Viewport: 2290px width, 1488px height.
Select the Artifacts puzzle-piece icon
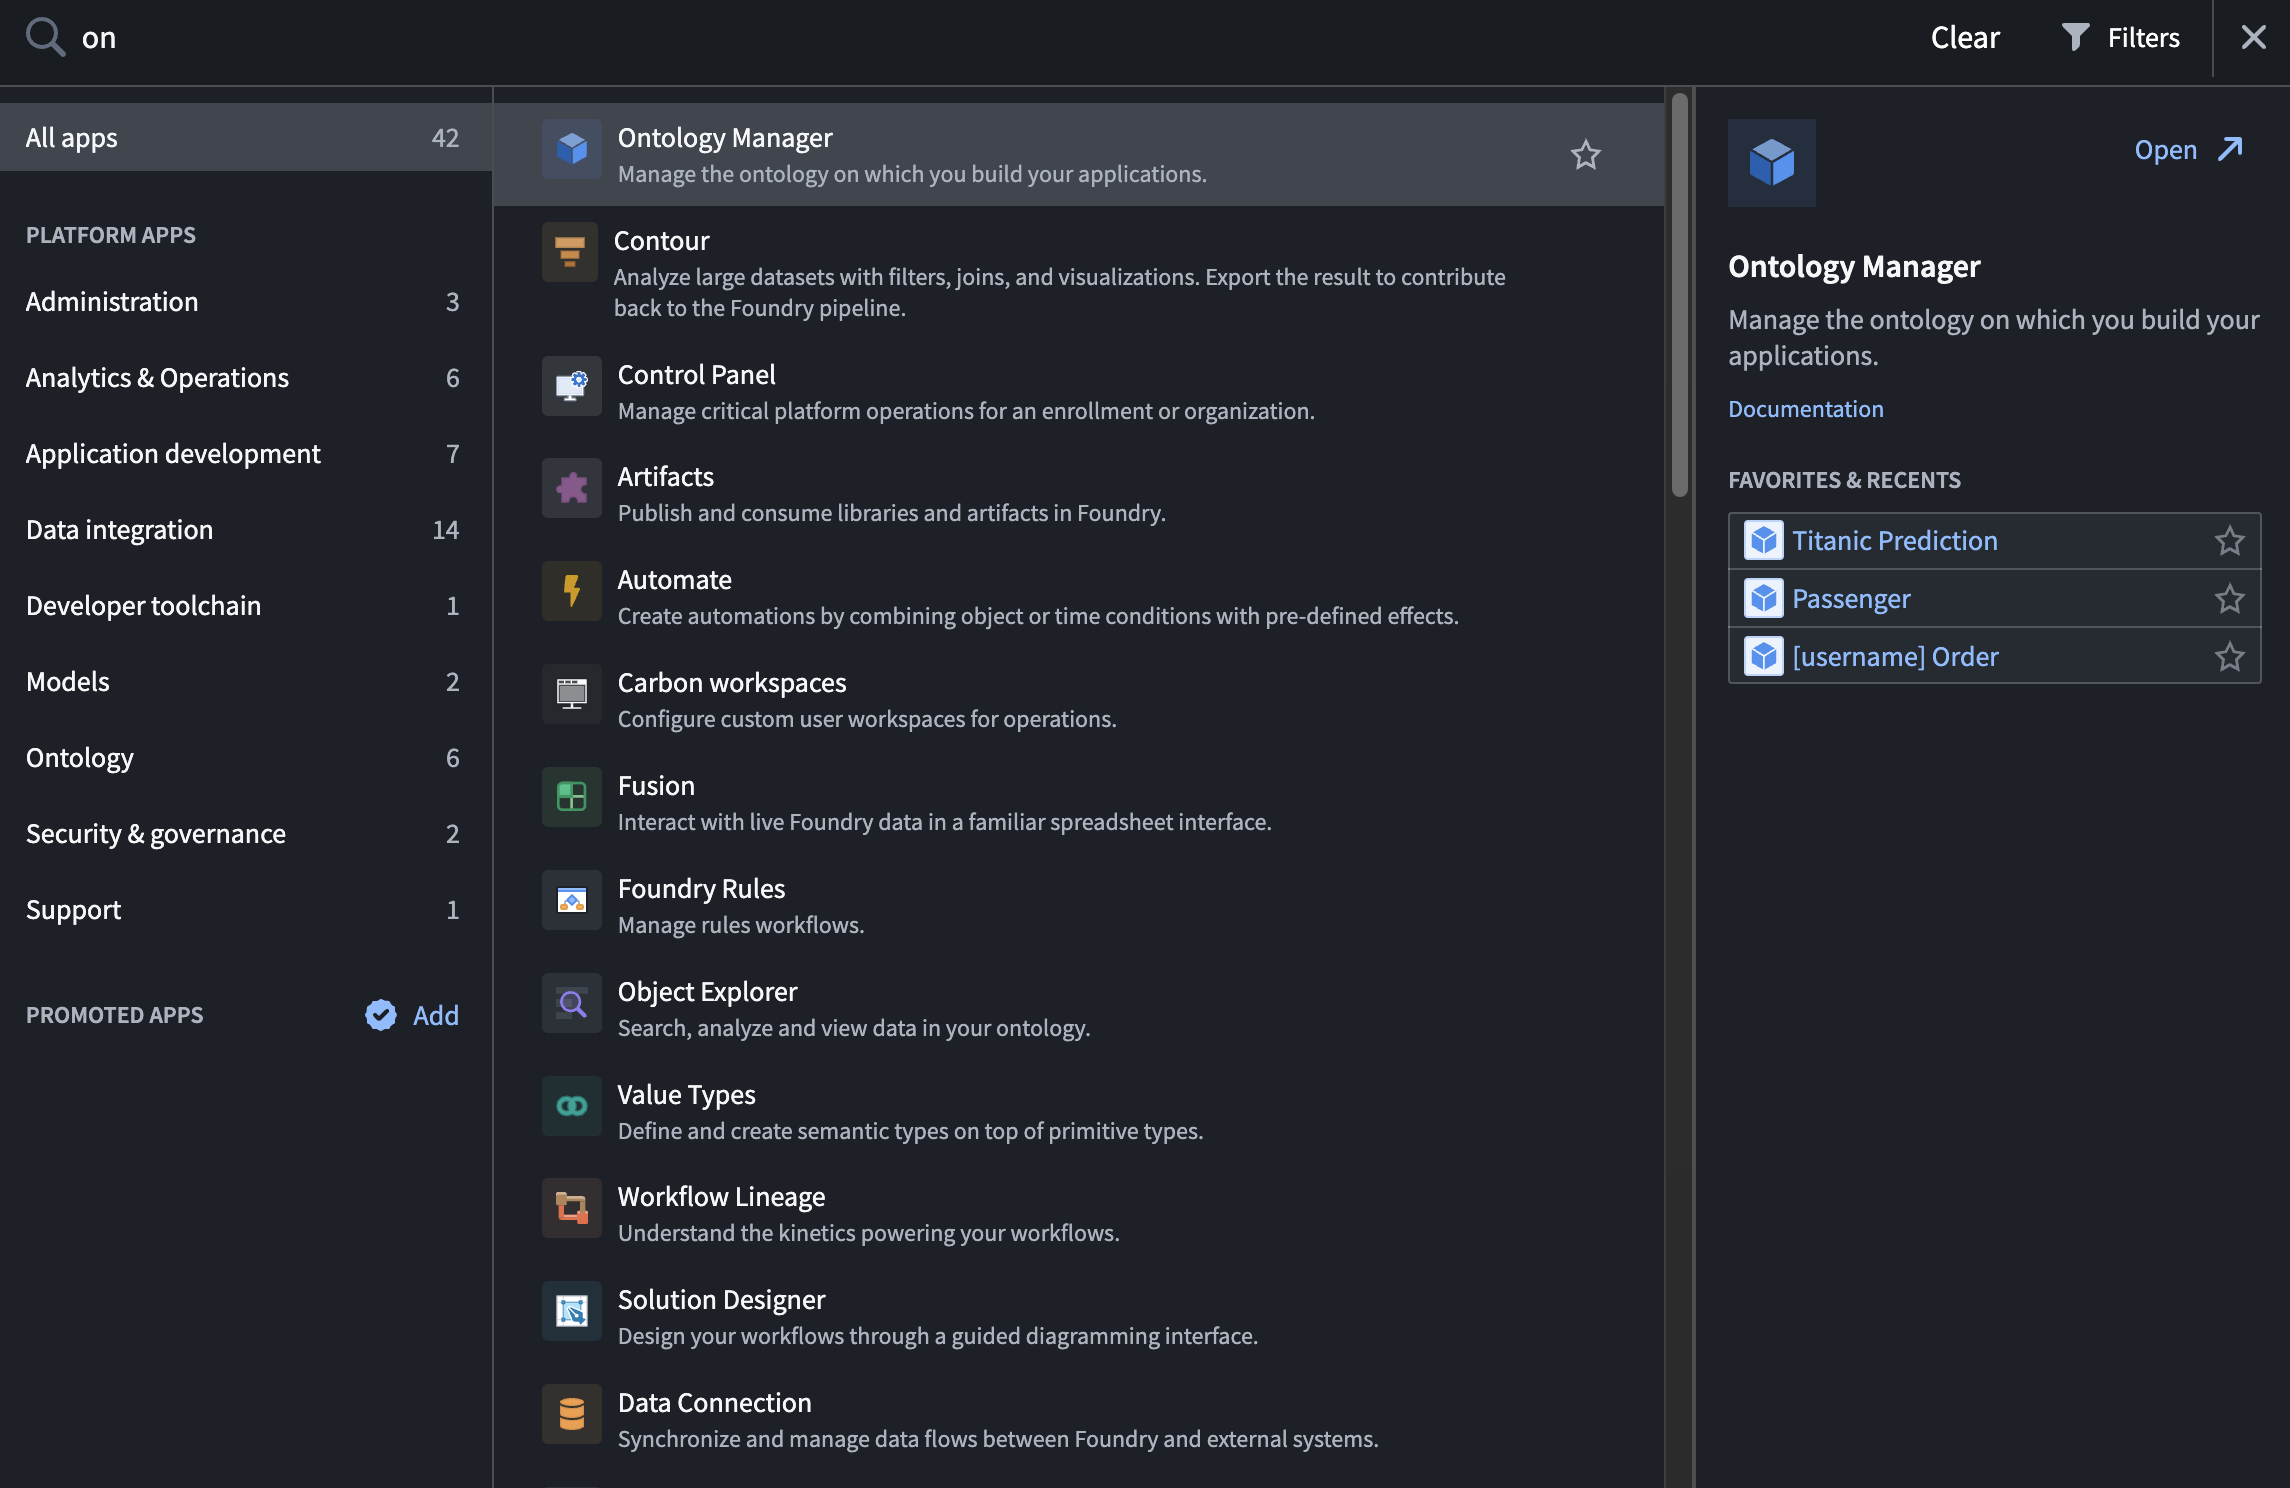coord(572,489)
